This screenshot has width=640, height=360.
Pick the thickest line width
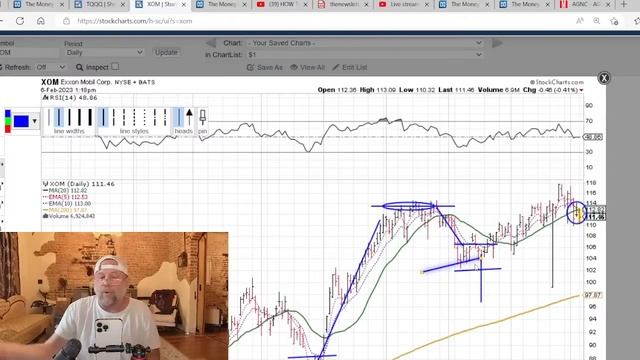90,117
